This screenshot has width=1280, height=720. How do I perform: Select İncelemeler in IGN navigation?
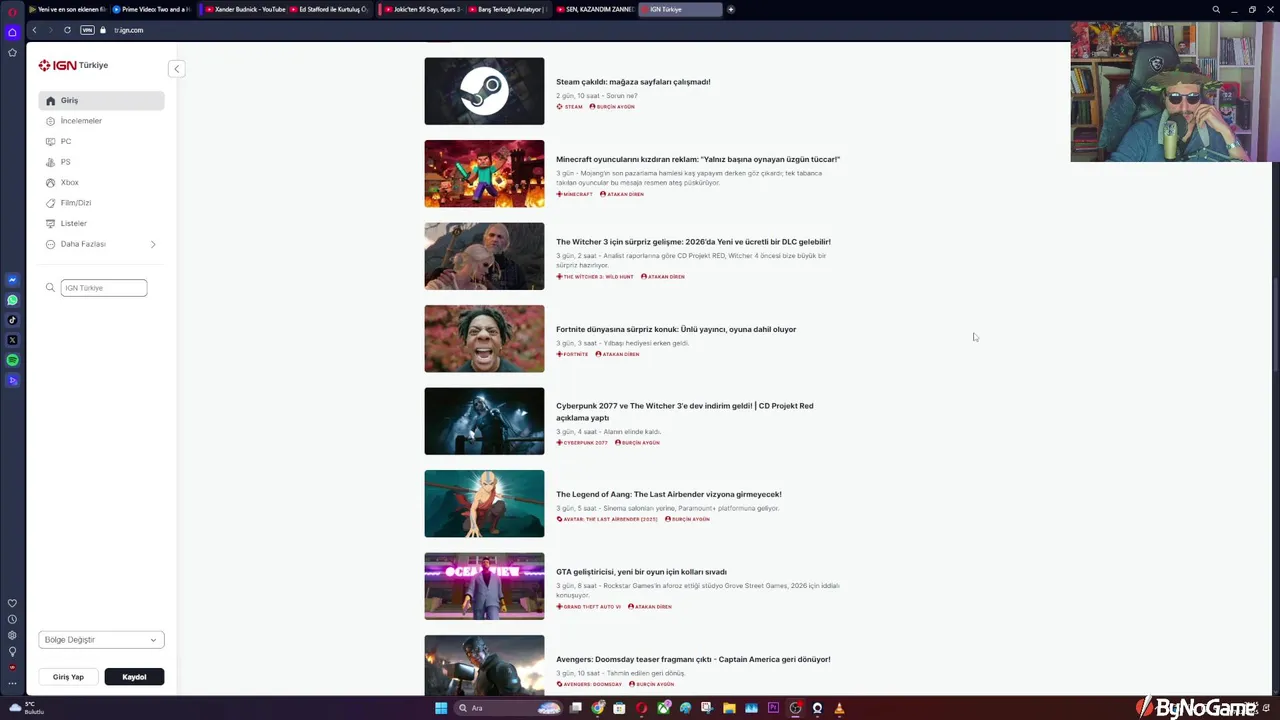[101, 121]
